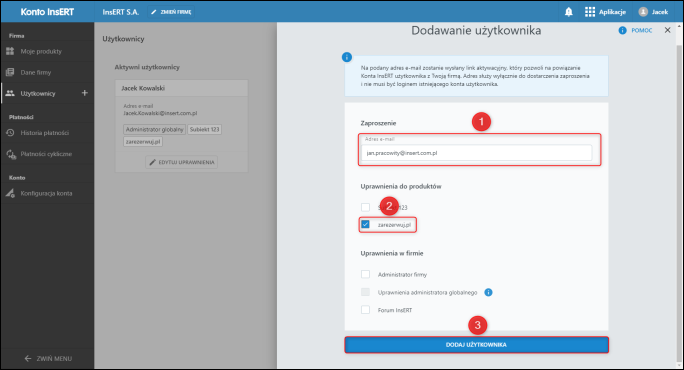The width and height of the screenshot is (684, 370).
Task: Collapse the sidebar with ZWIŃ MENU
Action: pos(47,358)
